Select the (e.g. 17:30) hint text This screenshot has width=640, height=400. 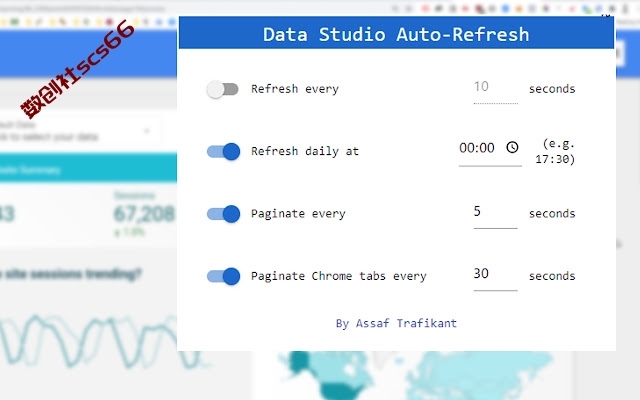tap(555, 151)
